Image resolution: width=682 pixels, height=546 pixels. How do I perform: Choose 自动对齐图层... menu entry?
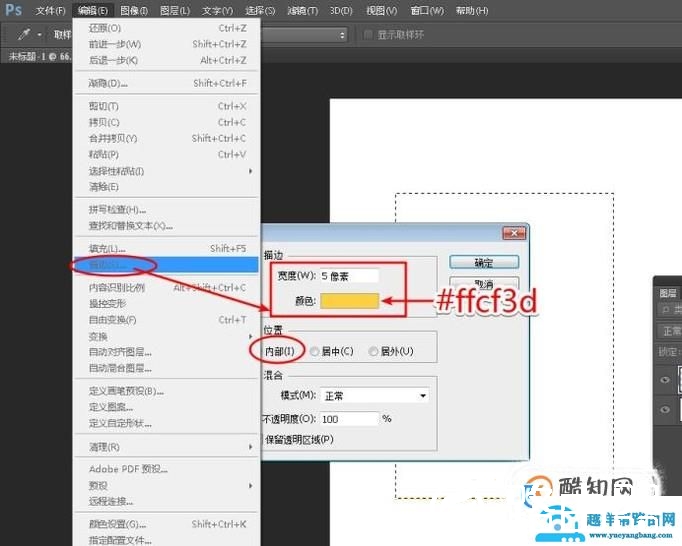[x=167, y=352]
